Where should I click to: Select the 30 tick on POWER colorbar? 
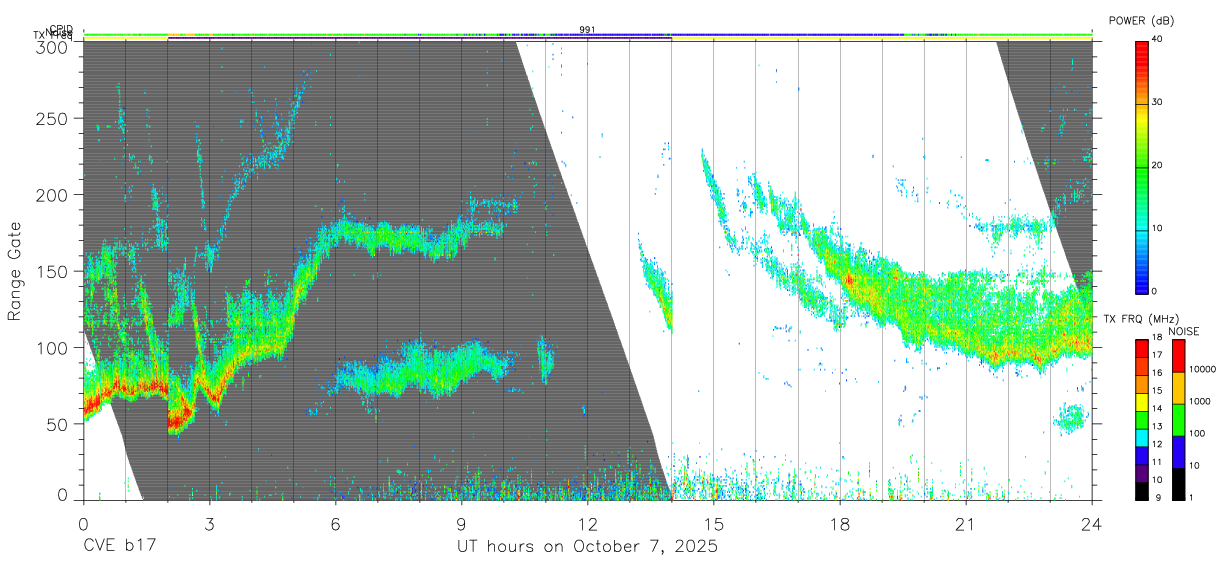coord(1158,103)
